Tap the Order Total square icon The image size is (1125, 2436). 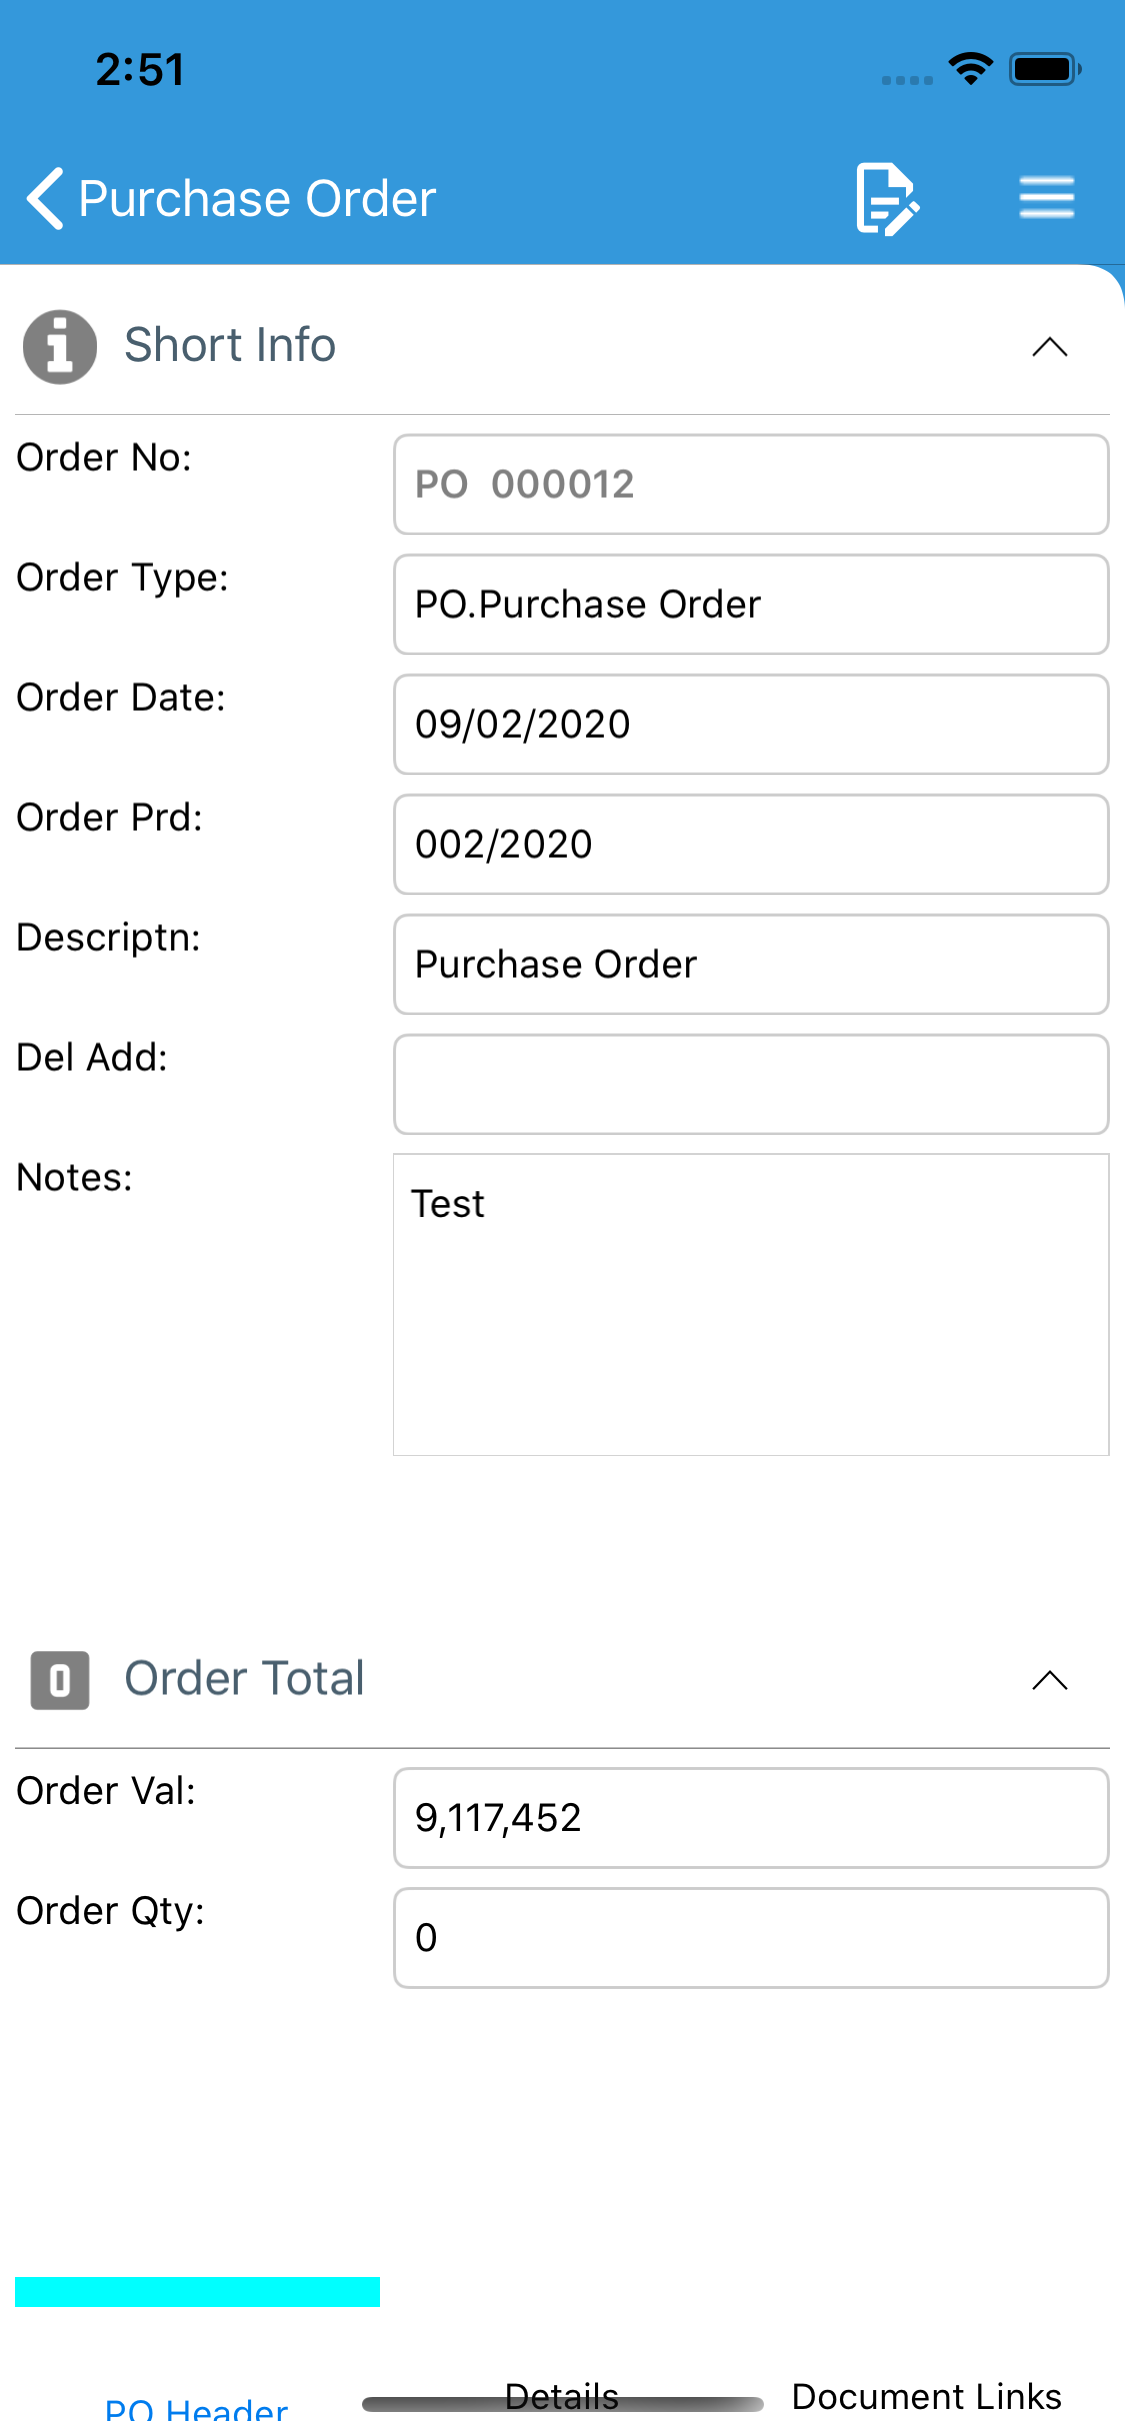coord(60,1680)
